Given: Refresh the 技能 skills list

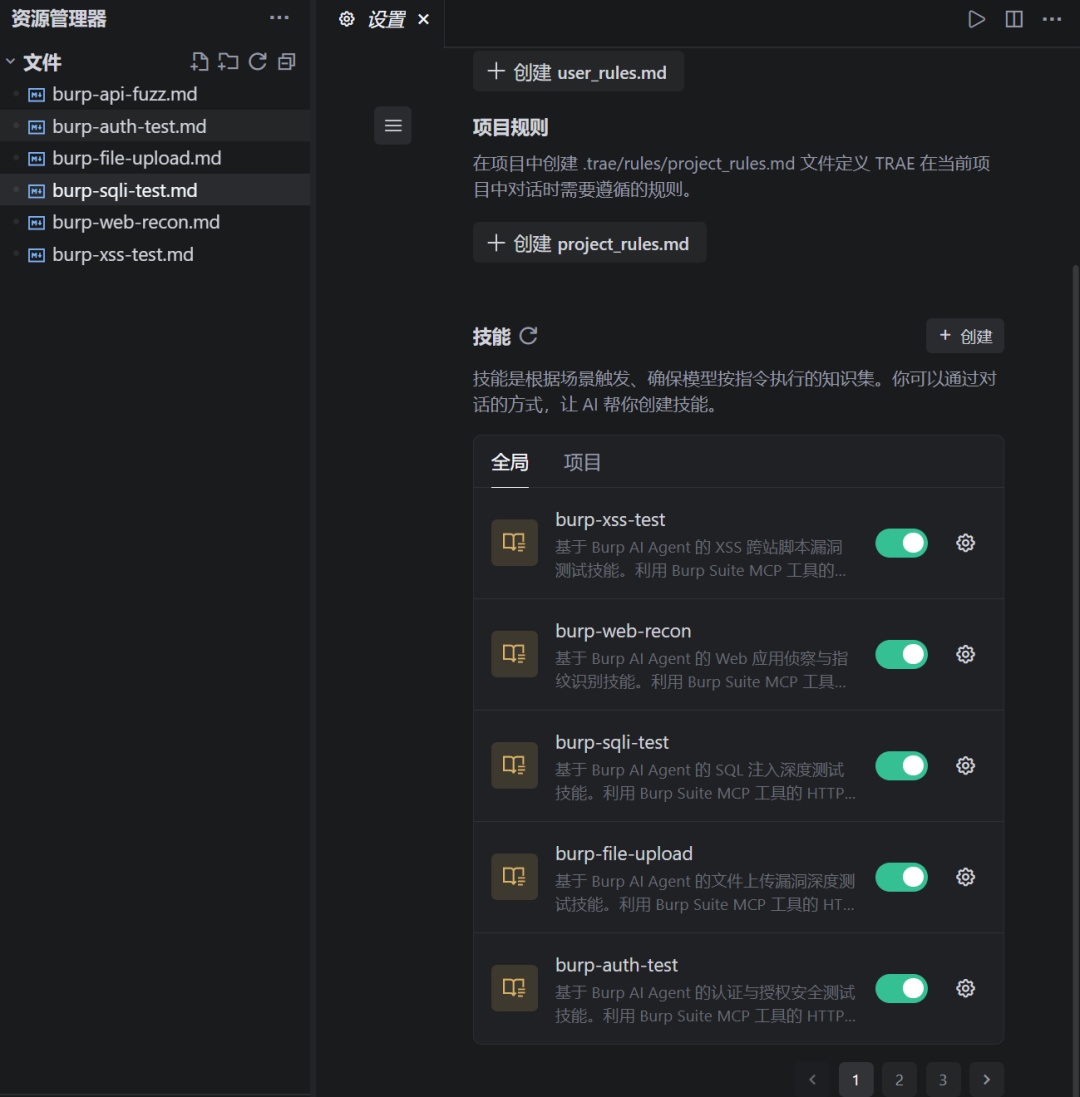Looking at the screenshot, I should (x=528, y=336).
